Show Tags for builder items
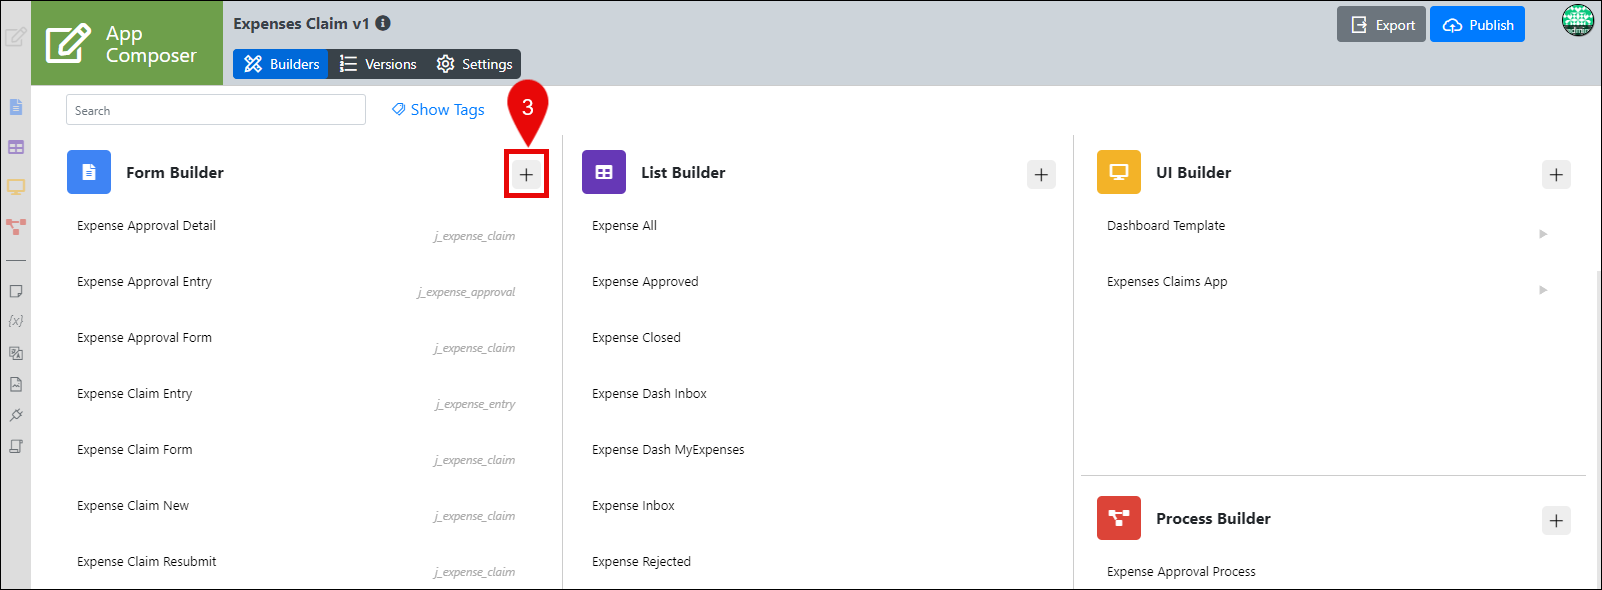Screen dimensions: 1602x590 pyautogui.click(x=438, y=110)
